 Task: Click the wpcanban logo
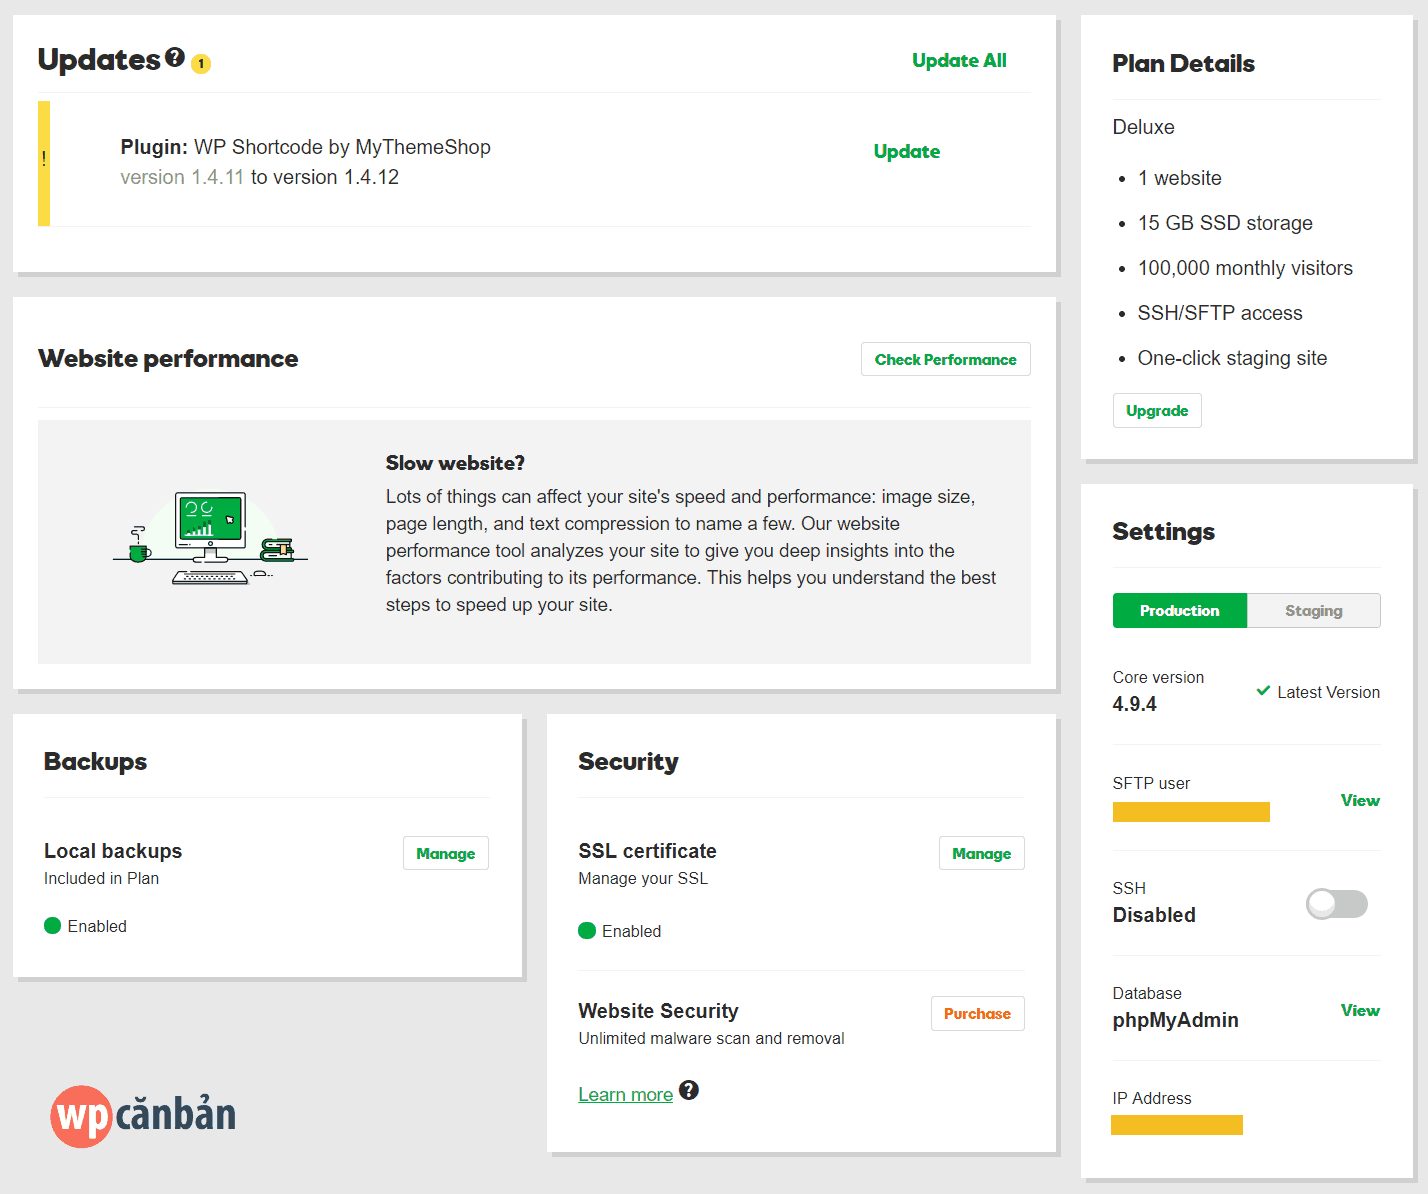tap(143, 1116)
